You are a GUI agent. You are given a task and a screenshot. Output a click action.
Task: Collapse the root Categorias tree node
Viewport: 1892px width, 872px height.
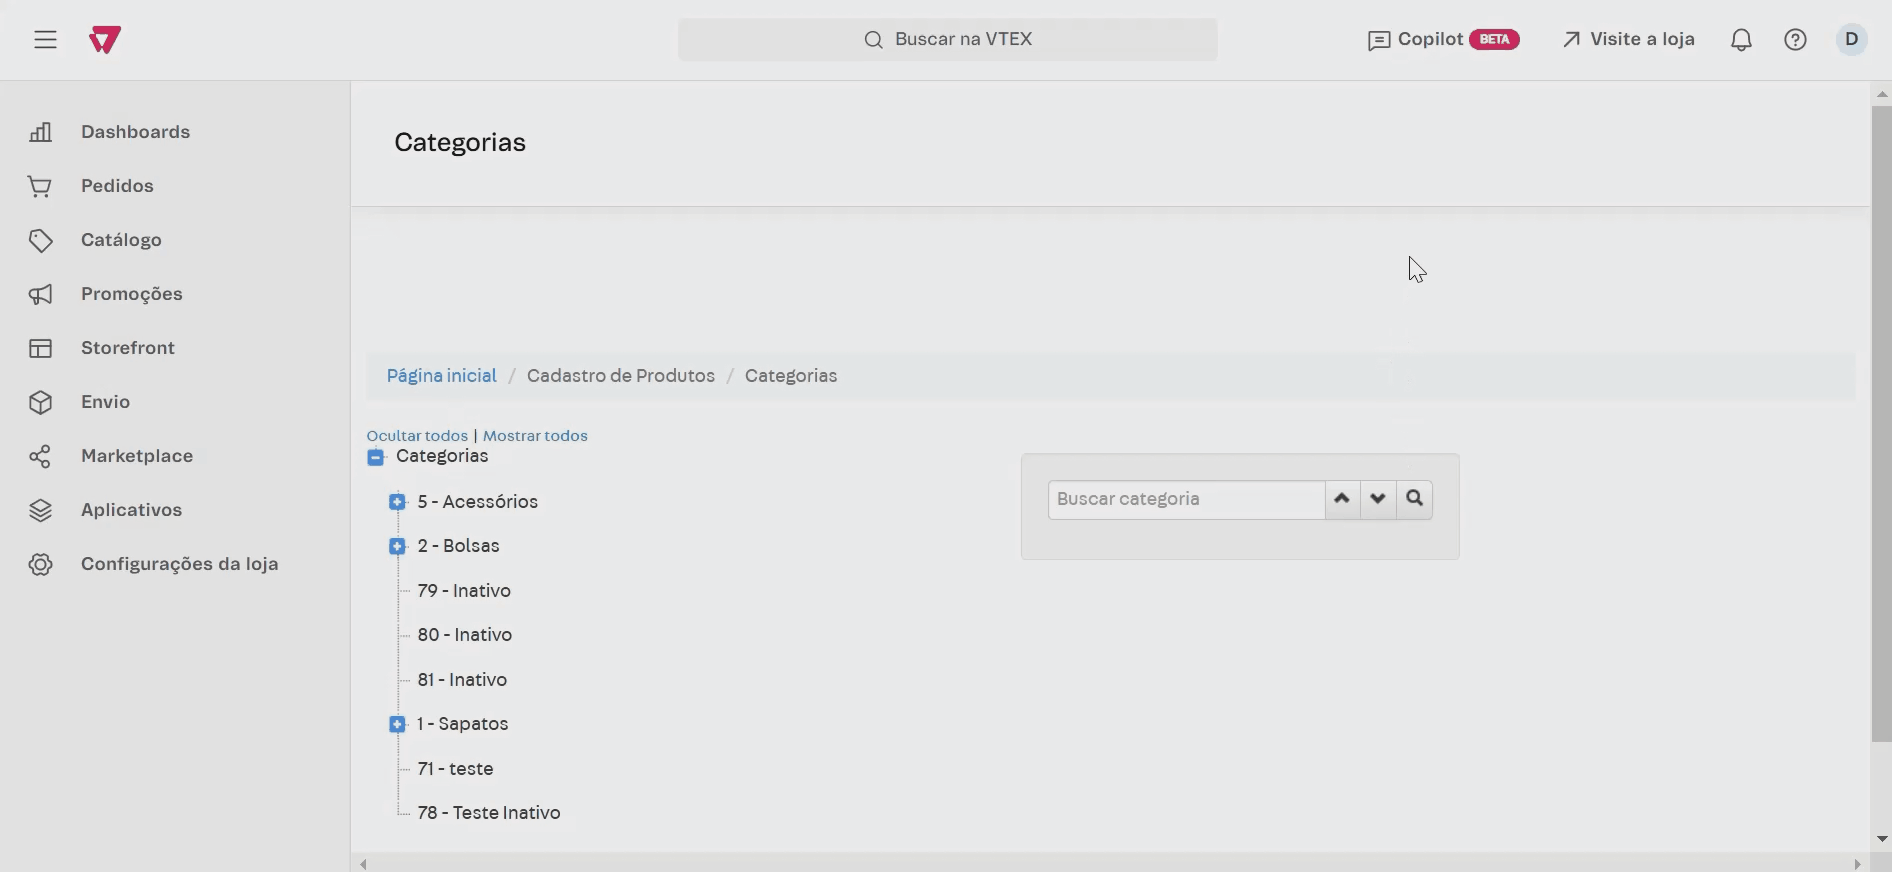coord(376,457)
